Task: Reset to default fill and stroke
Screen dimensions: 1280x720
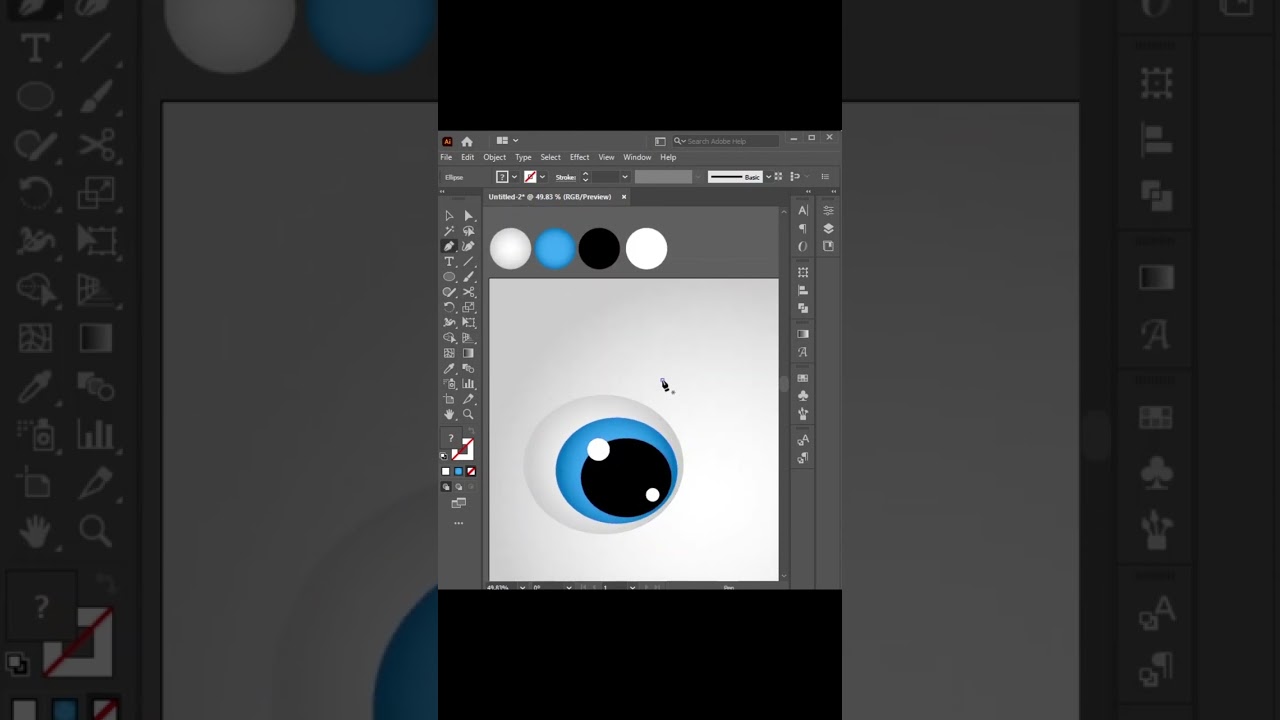Action: tap(444, 456)
